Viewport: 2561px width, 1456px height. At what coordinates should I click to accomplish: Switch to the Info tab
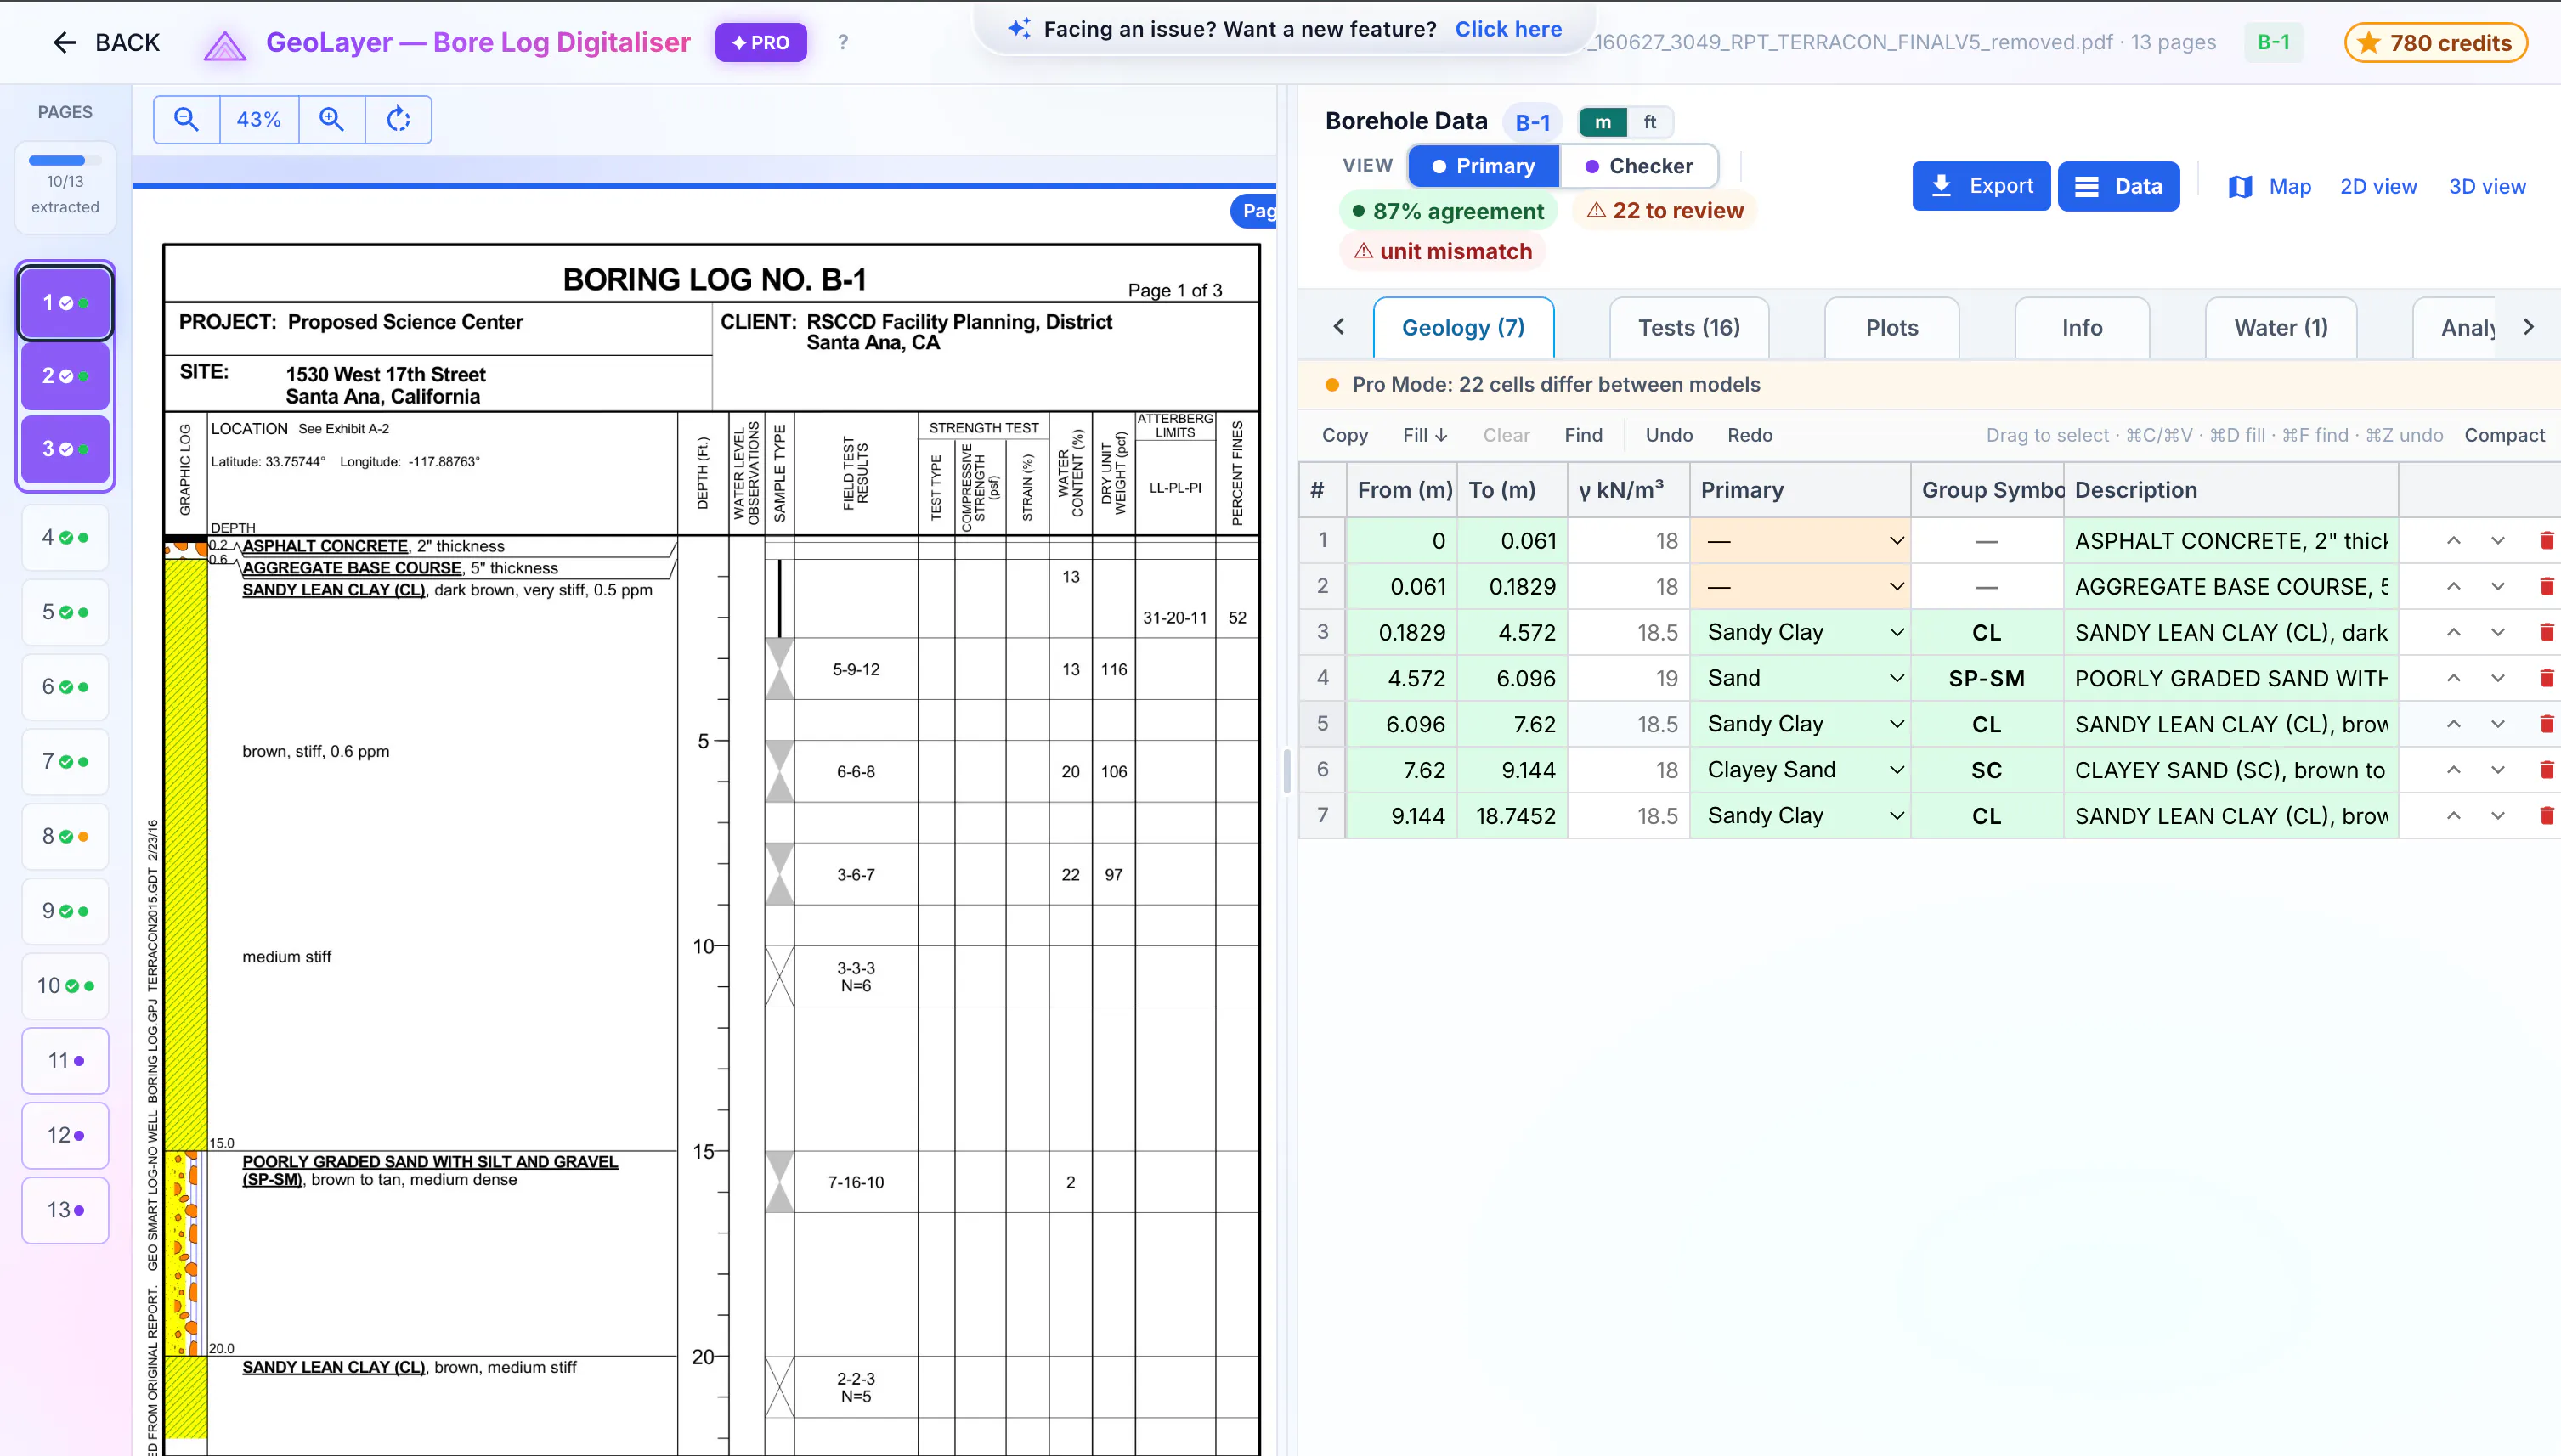tap(2082, 327)
